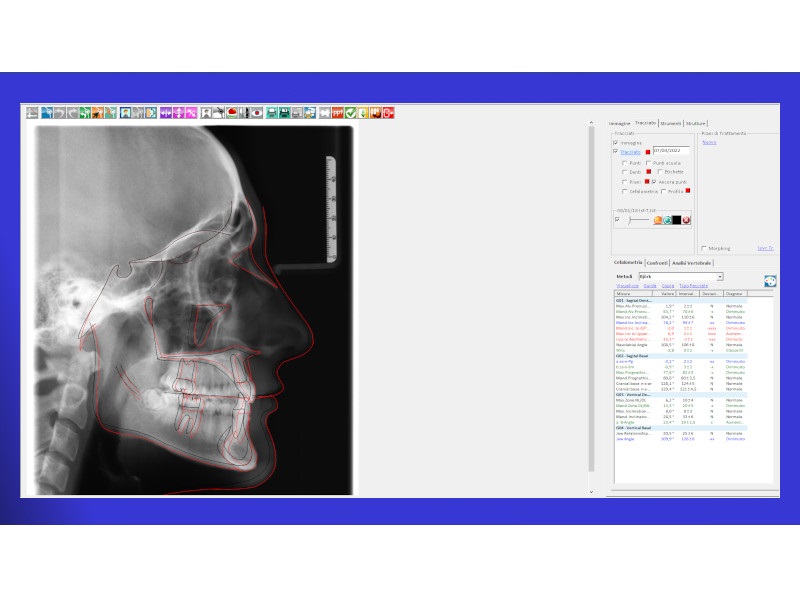
Task: Click the yellow download arrow toolbar icon
Action: [363, 113]
